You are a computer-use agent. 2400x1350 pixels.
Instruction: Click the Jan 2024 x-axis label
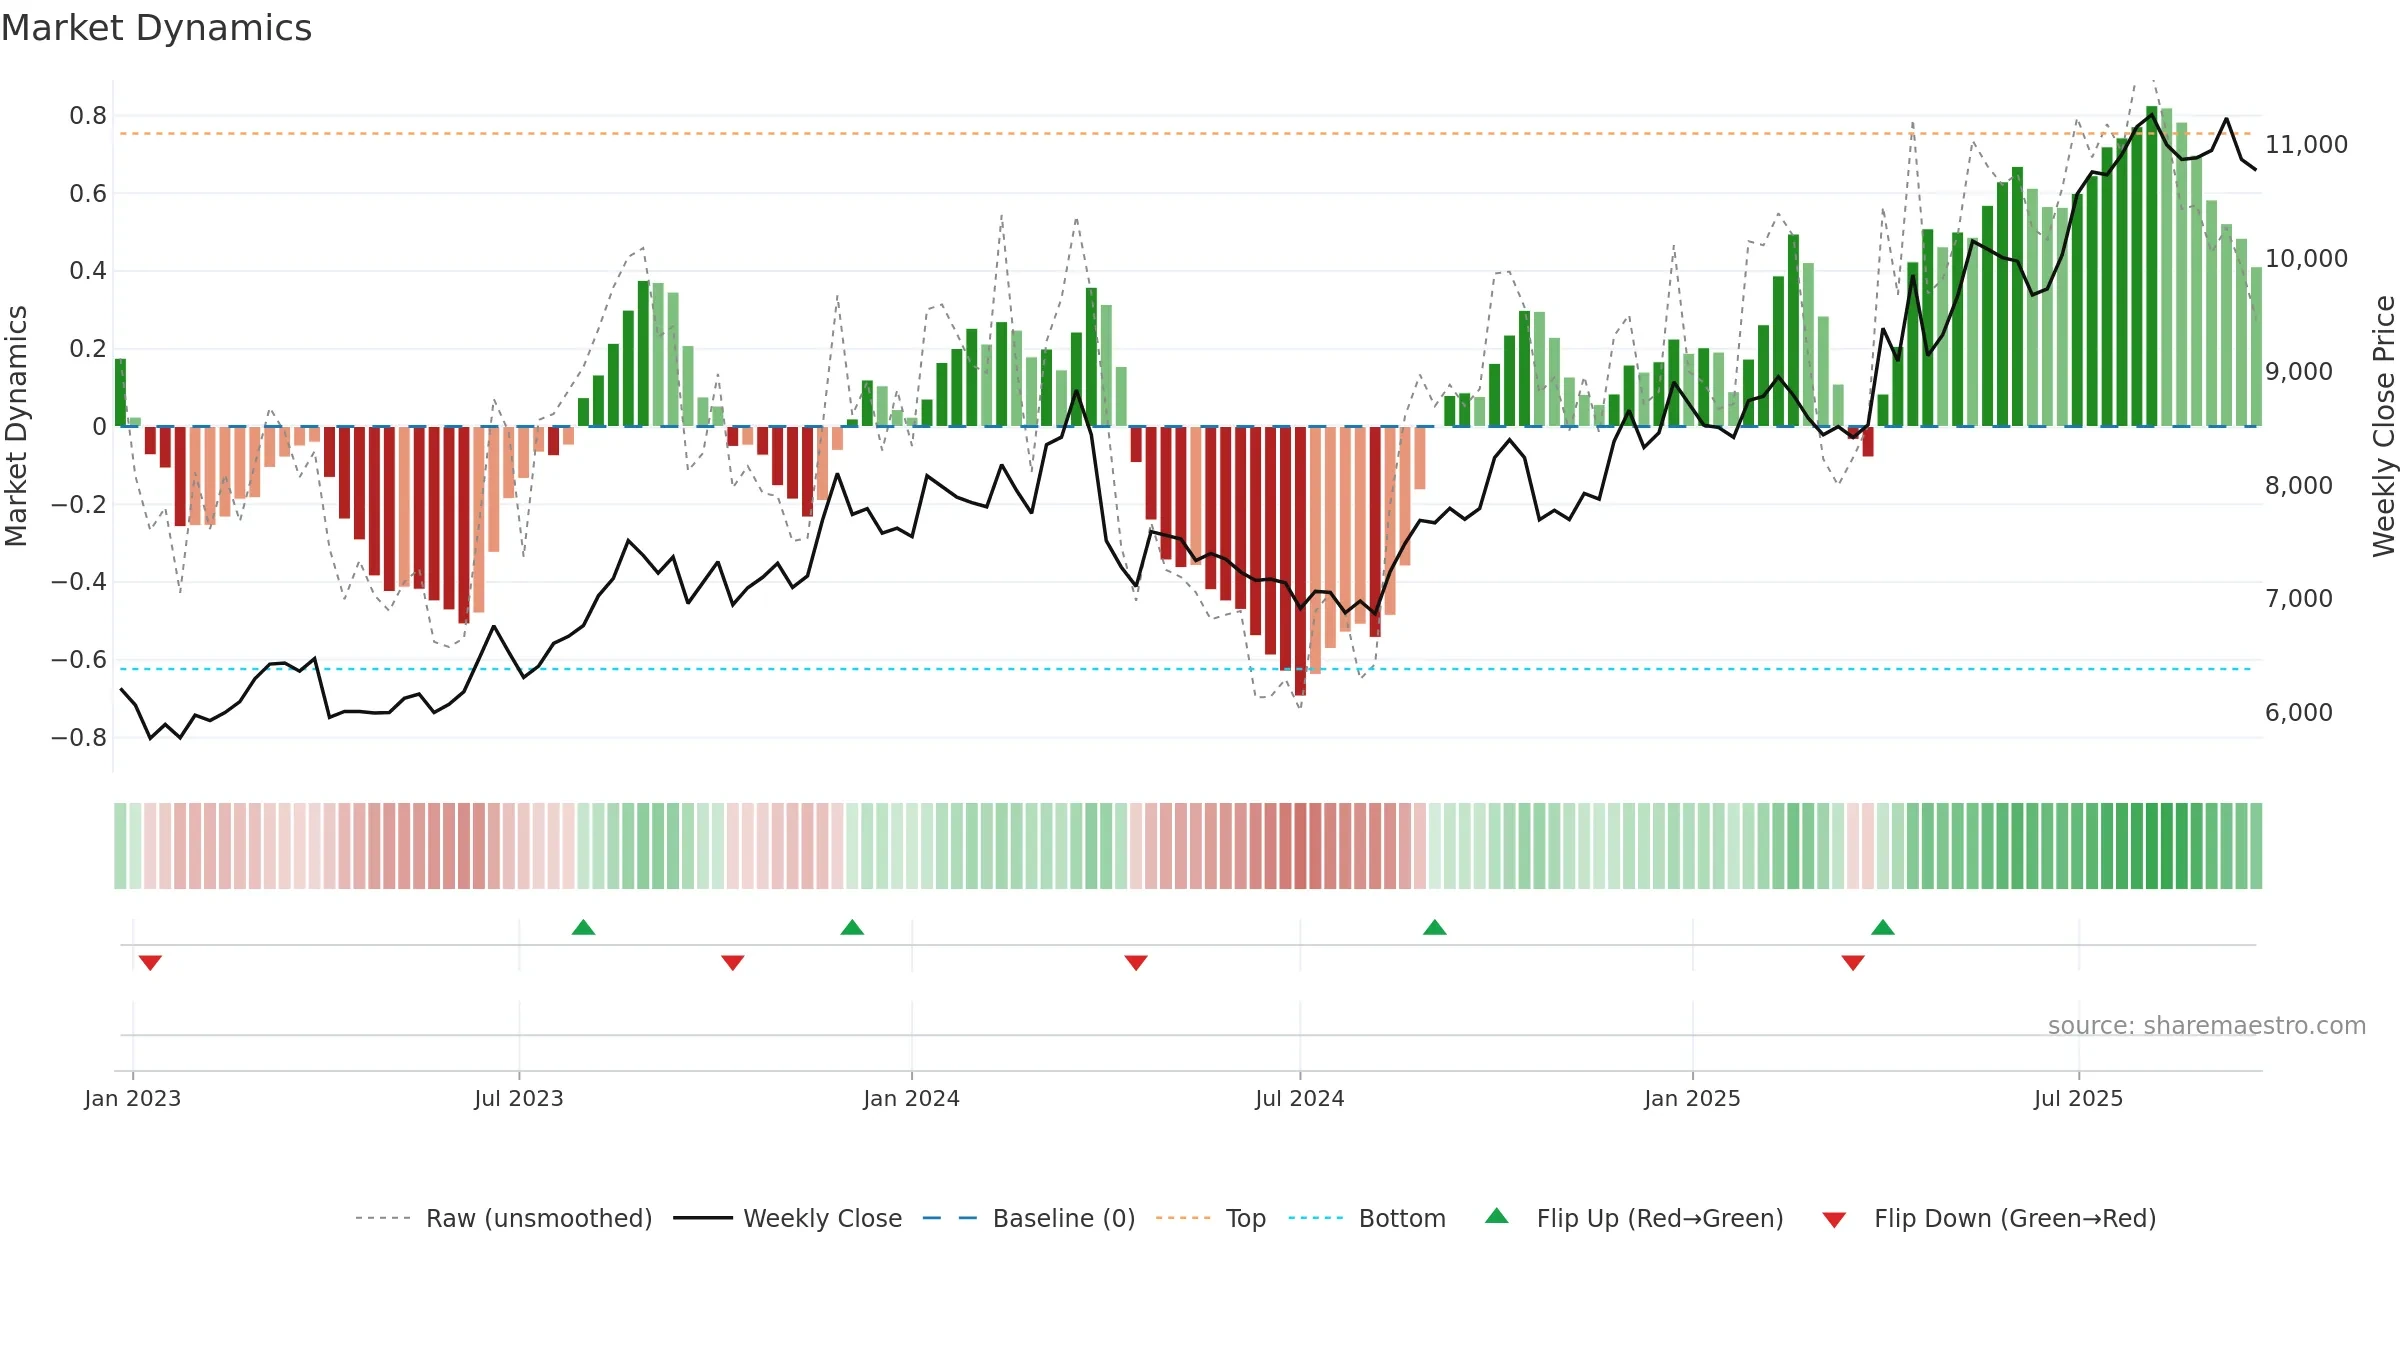coord(912,1098)
